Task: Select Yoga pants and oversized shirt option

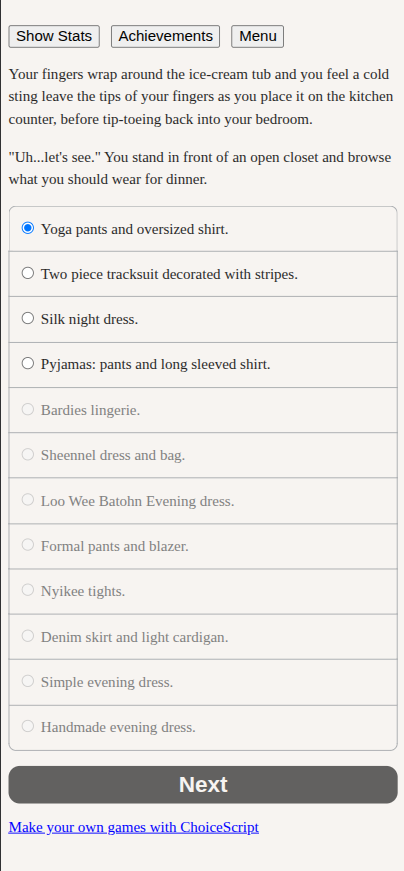Action: click(x=203, y=229)
